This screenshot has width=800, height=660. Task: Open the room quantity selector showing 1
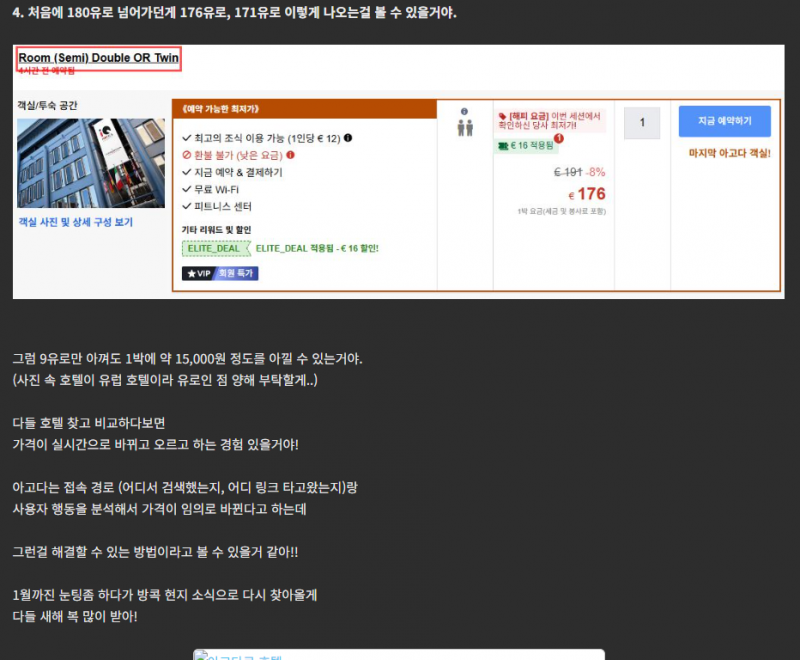[643, 123]
